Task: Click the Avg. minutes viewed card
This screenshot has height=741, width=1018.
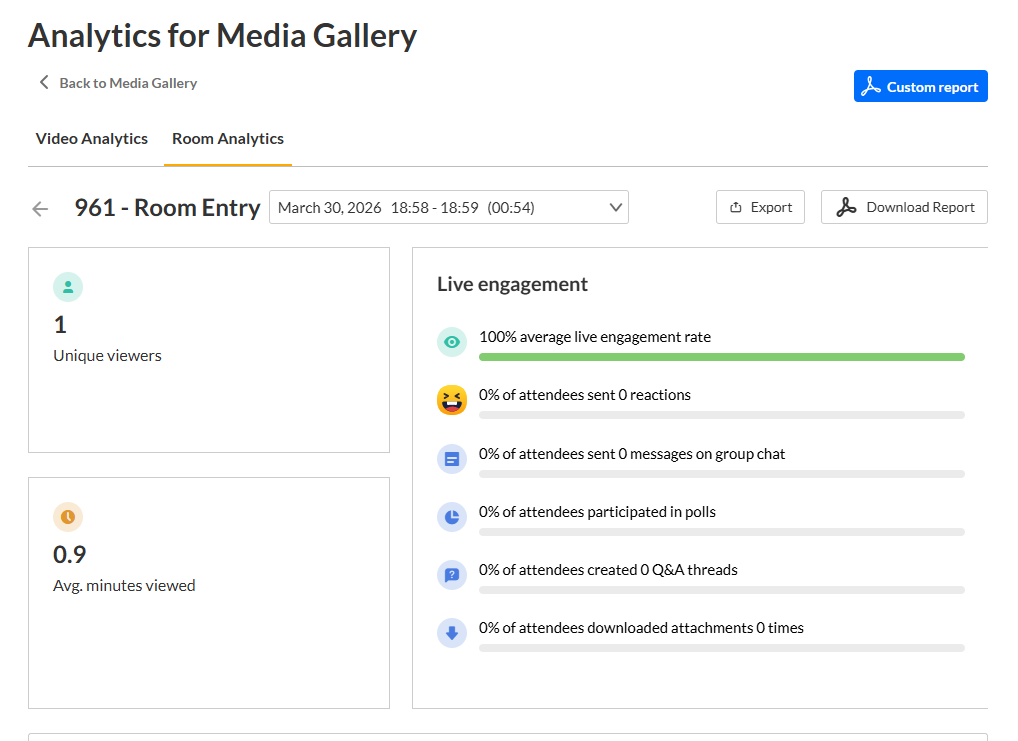Action: pyautogui.click(x=208, y=592)
